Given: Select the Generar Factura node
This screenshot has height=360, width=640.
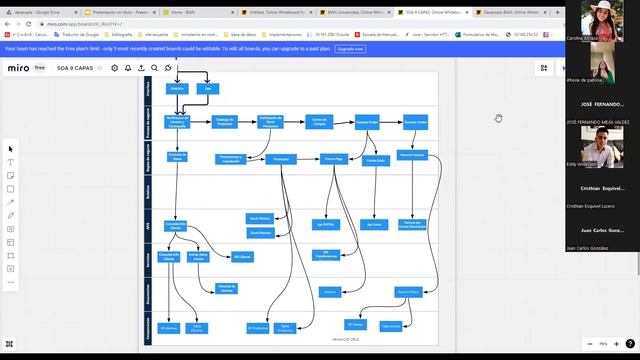Looking at the screenshot, I should (412, 155).
